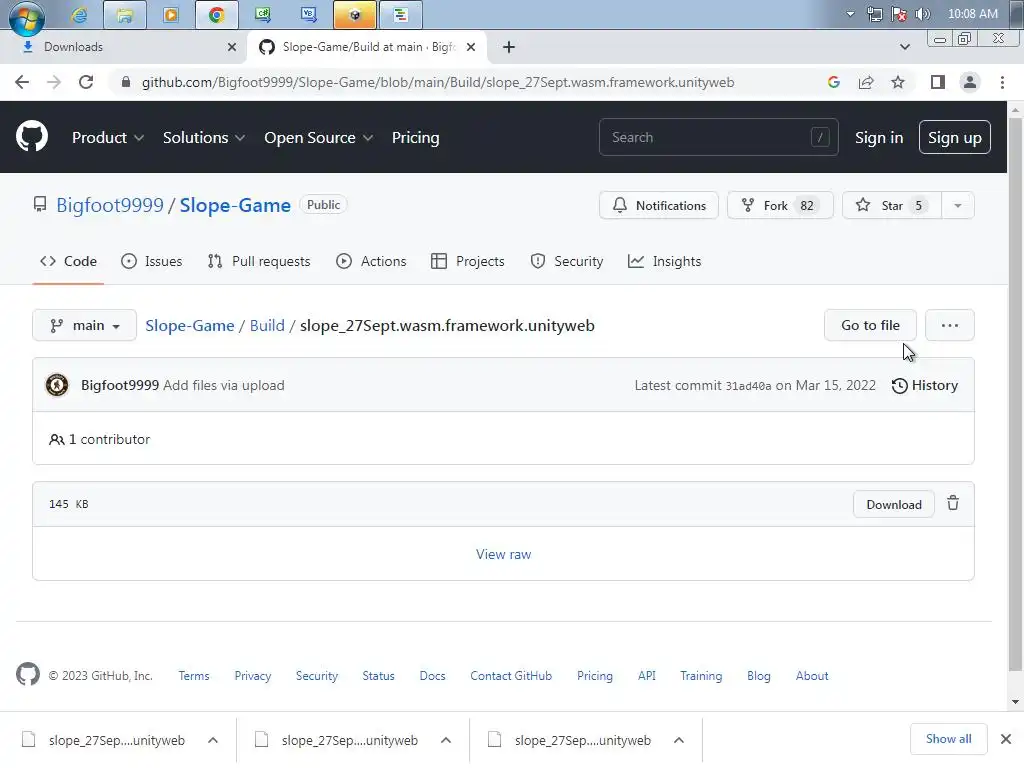The height and width of the screenshot is (768, 1024).
Task: Click Show all downloads
Action: click(x=948, y=739)
